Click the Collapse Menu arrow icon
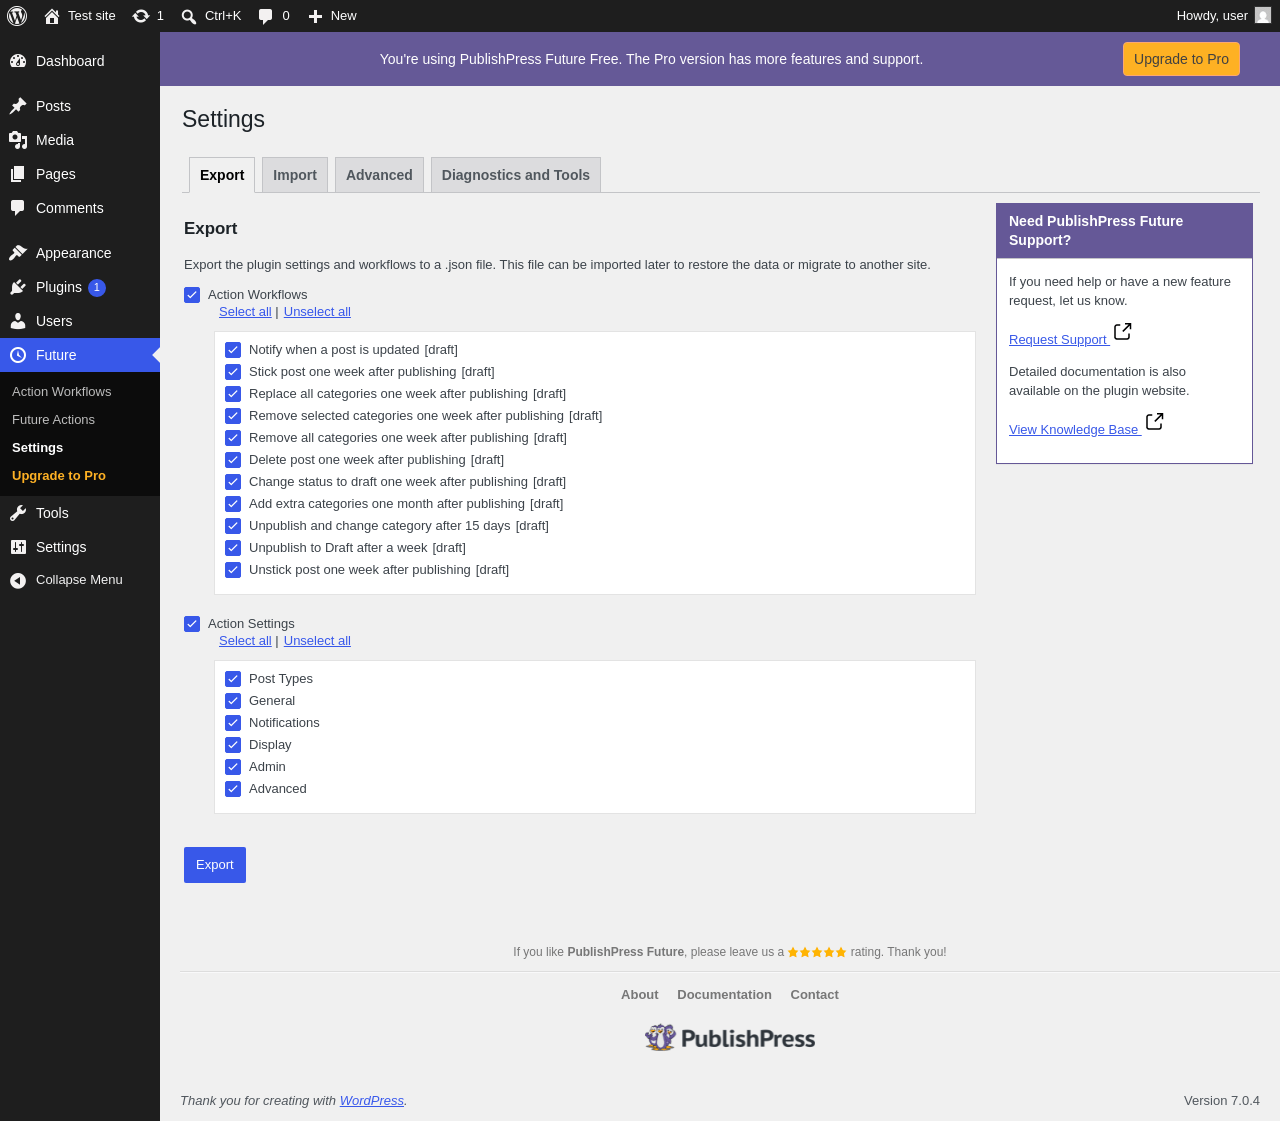This screenshot has width=1280, height=1121. pos(18,580)
